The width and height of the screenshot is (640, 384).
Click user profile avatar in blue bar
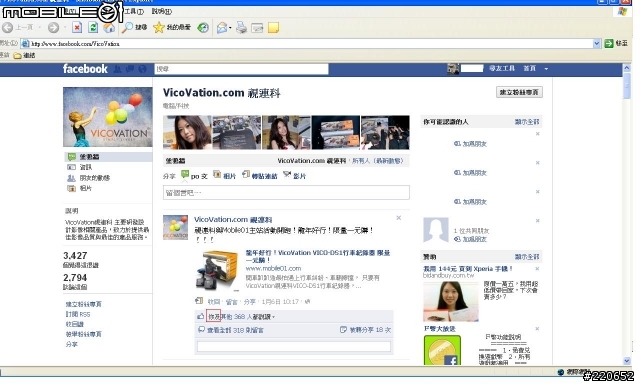(453, 69)
